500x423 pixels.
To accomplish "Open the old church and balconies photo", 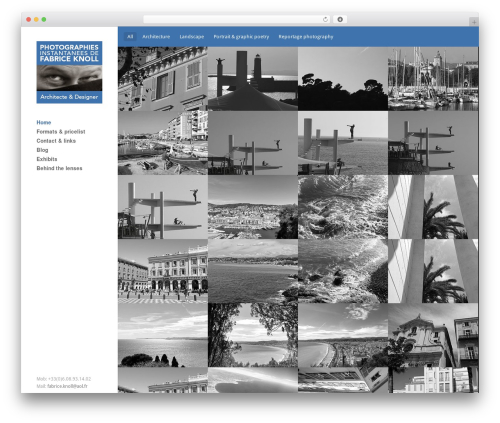I will pyautogui.click(x=433, y=335).
